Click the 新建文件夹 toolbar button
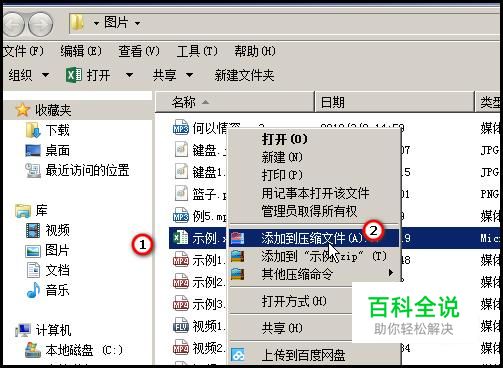This screenshot has width=503, height=368. (x=244, y=75)
